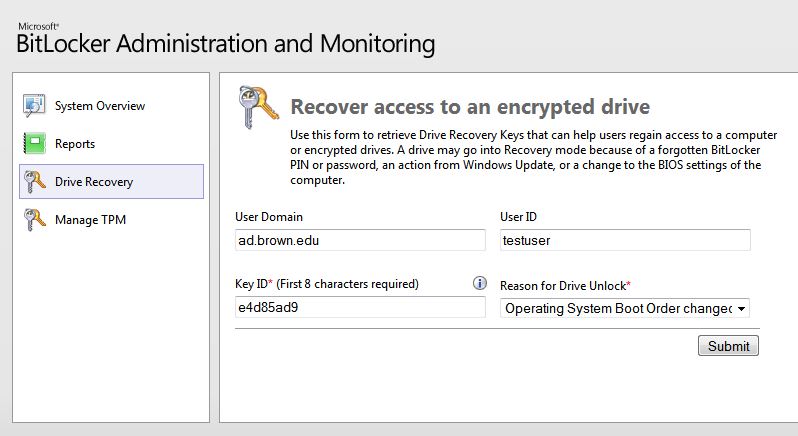Click the 'Recover access to an encrypted drive' heading
This screenshot has height=436, width=798.
[470, 107]
